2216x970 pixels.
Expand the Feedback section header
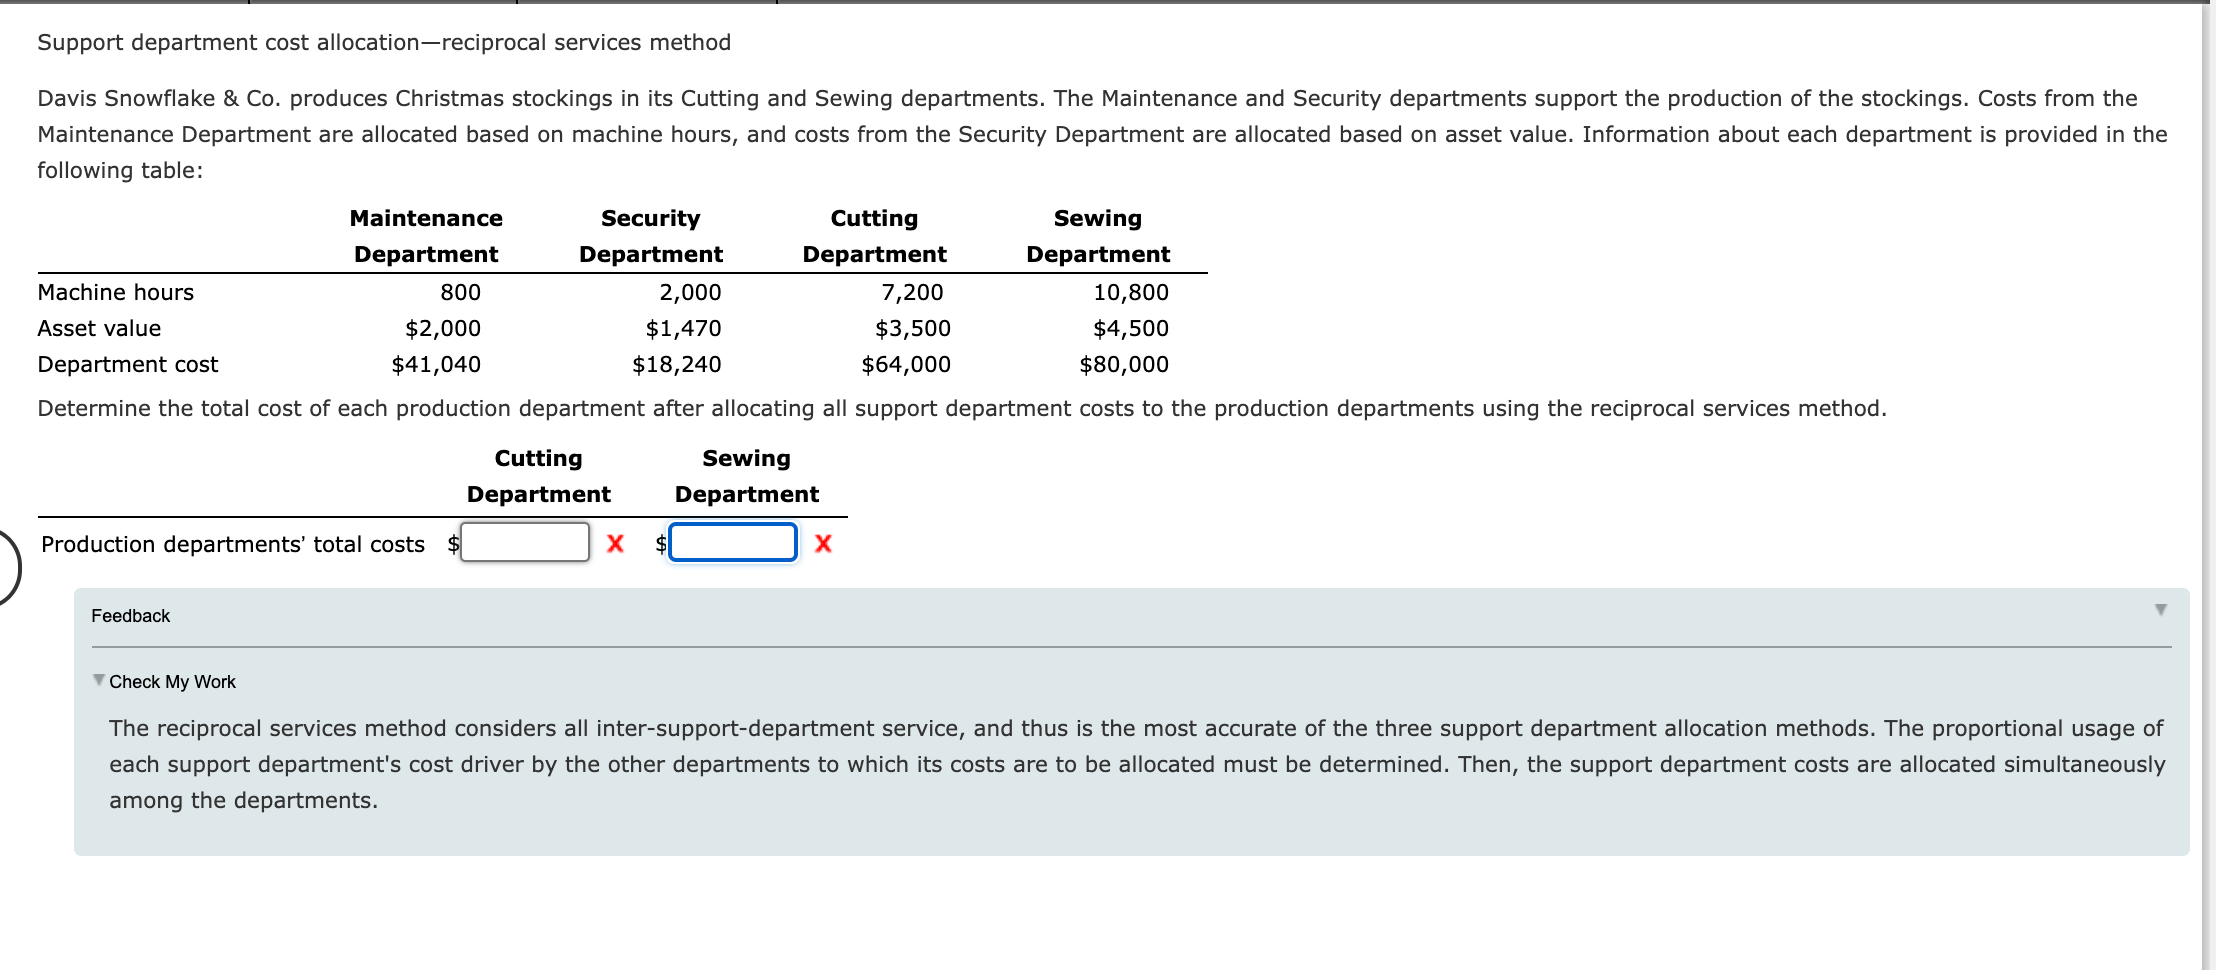coord(130,616)
